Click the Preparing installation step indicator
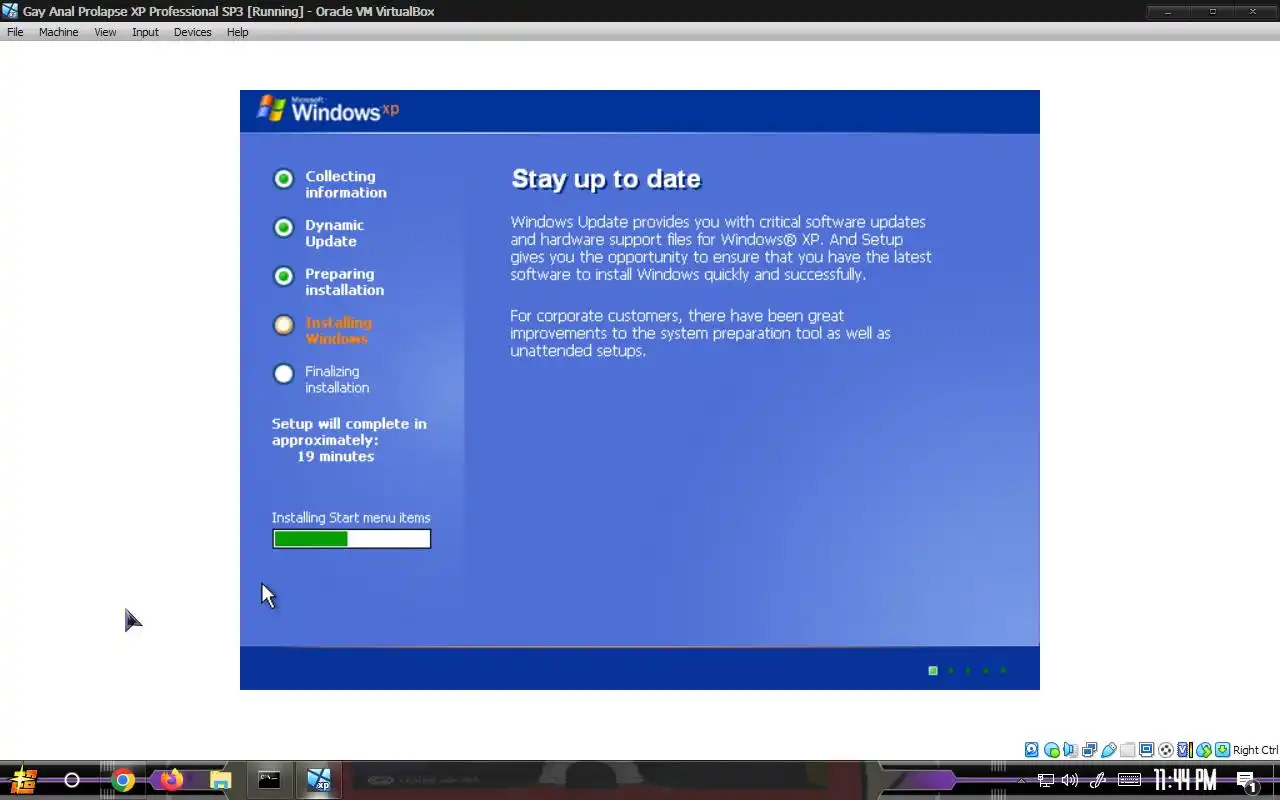Screen dimensions: 1280x800 coord(284,276)
